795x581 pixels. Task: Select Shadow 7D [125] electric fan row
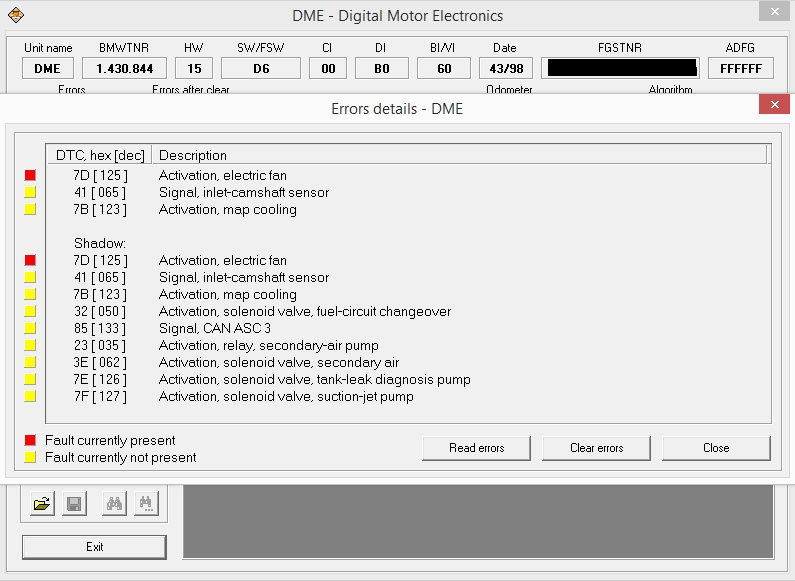click(408, 261)
